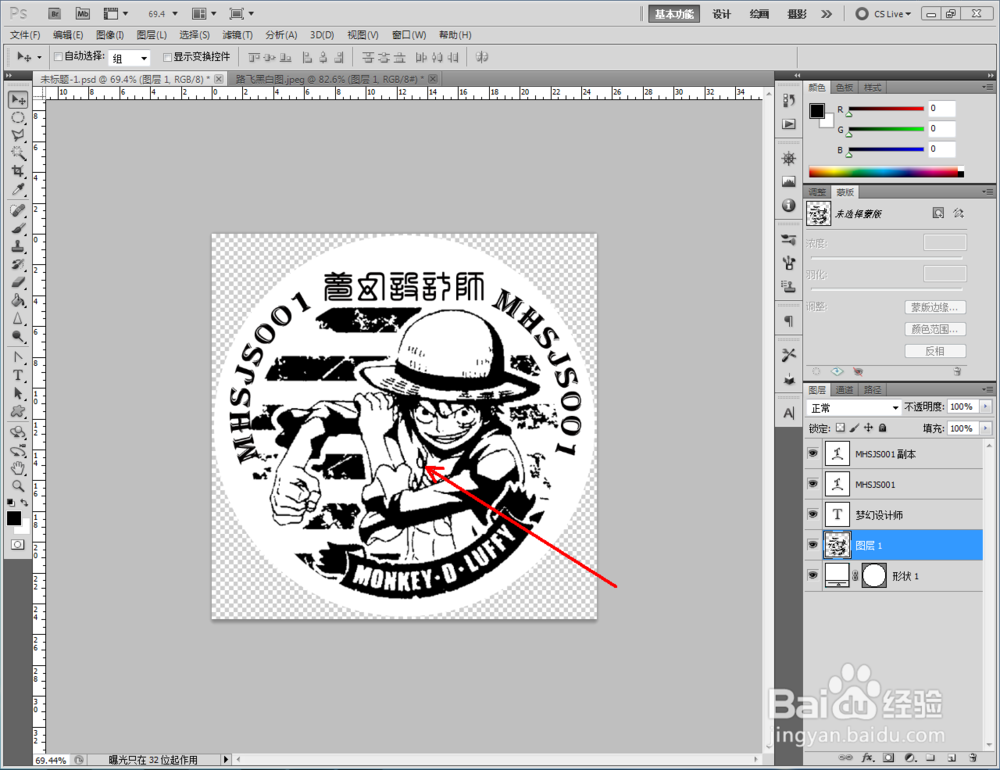Show more workspaces chevron

coord(827,13)
